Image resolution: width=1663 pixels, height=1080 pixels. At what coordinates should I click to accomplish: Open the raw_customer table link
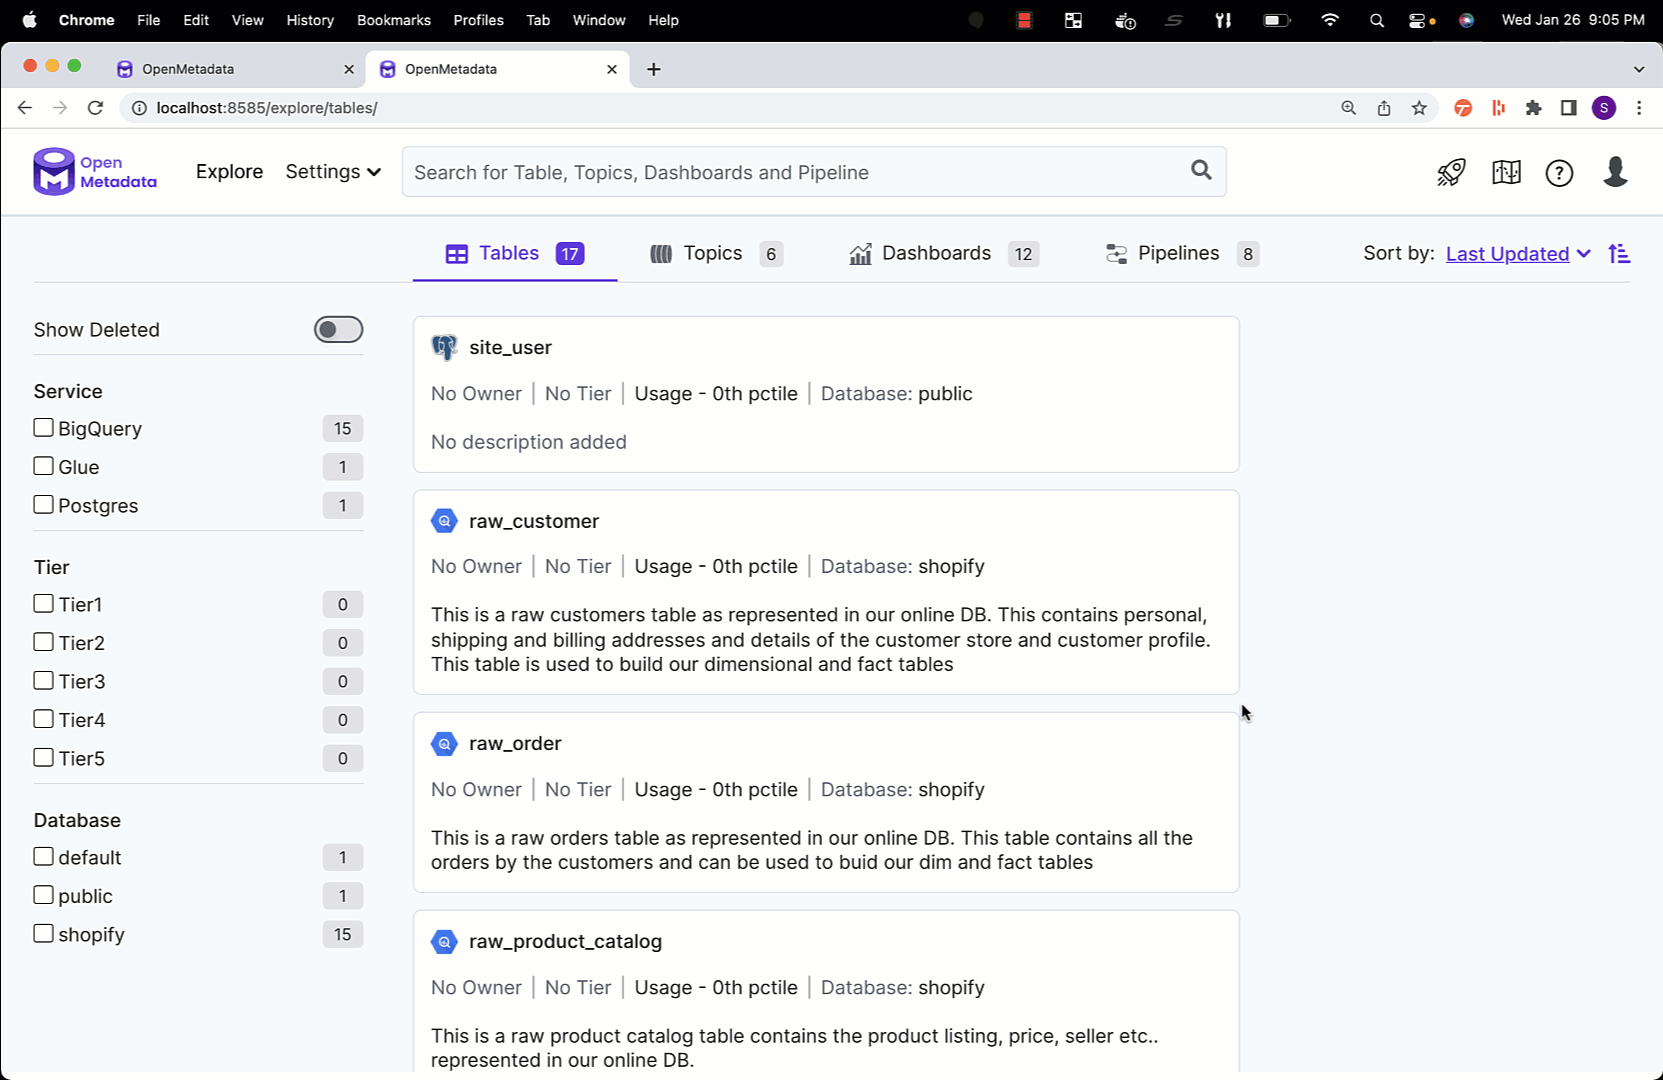(x=534, y=521)
